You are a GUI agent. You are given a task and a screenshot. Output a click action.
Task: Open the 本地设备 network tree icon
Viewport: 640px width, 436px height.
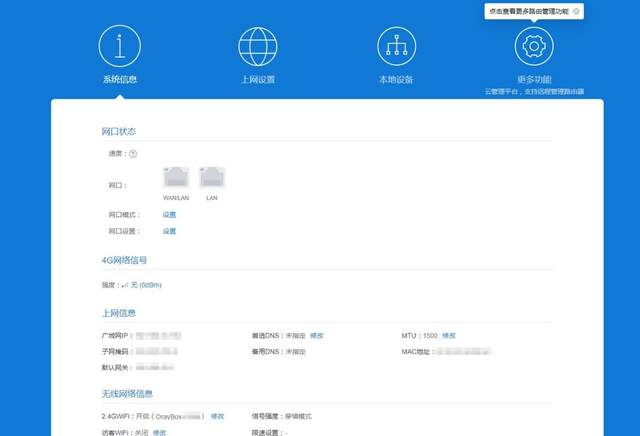tap(396, 45)
